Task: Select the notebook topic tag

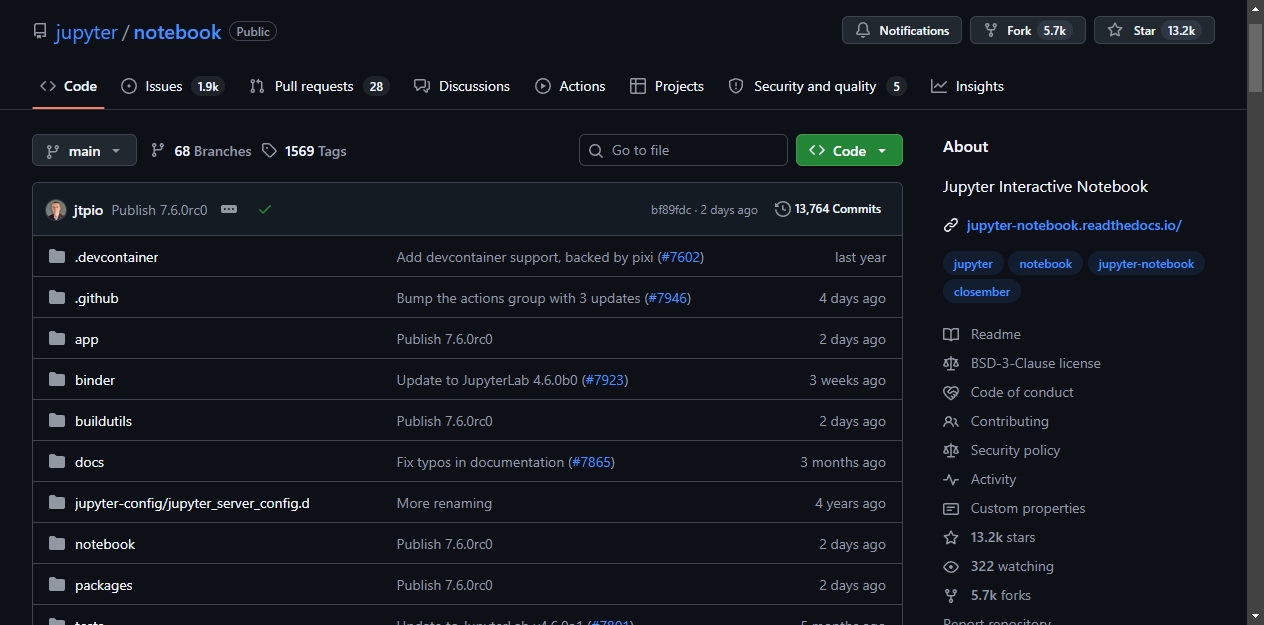Action: tap(1046, 264)
